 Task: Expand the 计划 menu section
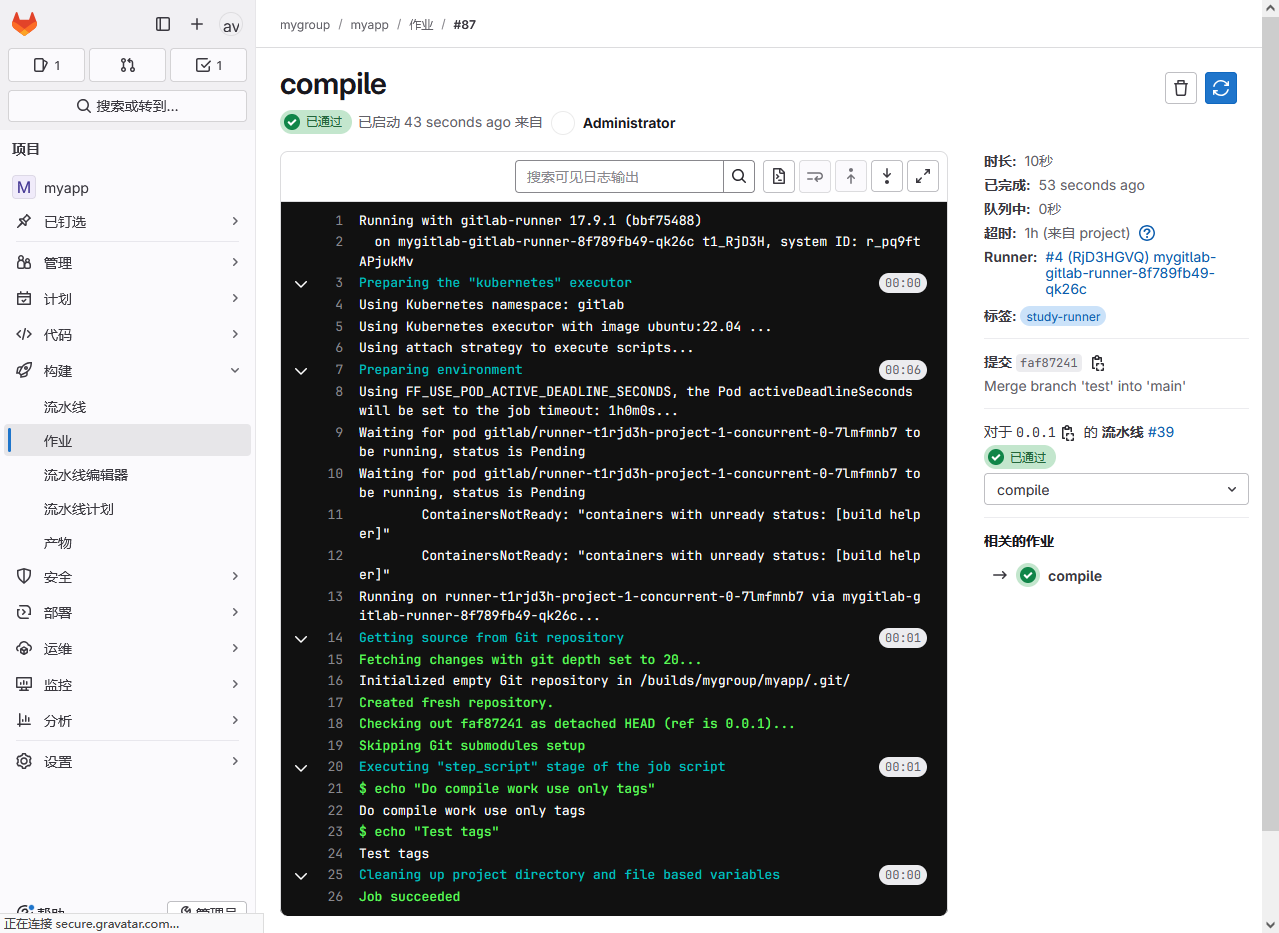pyautogui.click(x=127, y=299)
